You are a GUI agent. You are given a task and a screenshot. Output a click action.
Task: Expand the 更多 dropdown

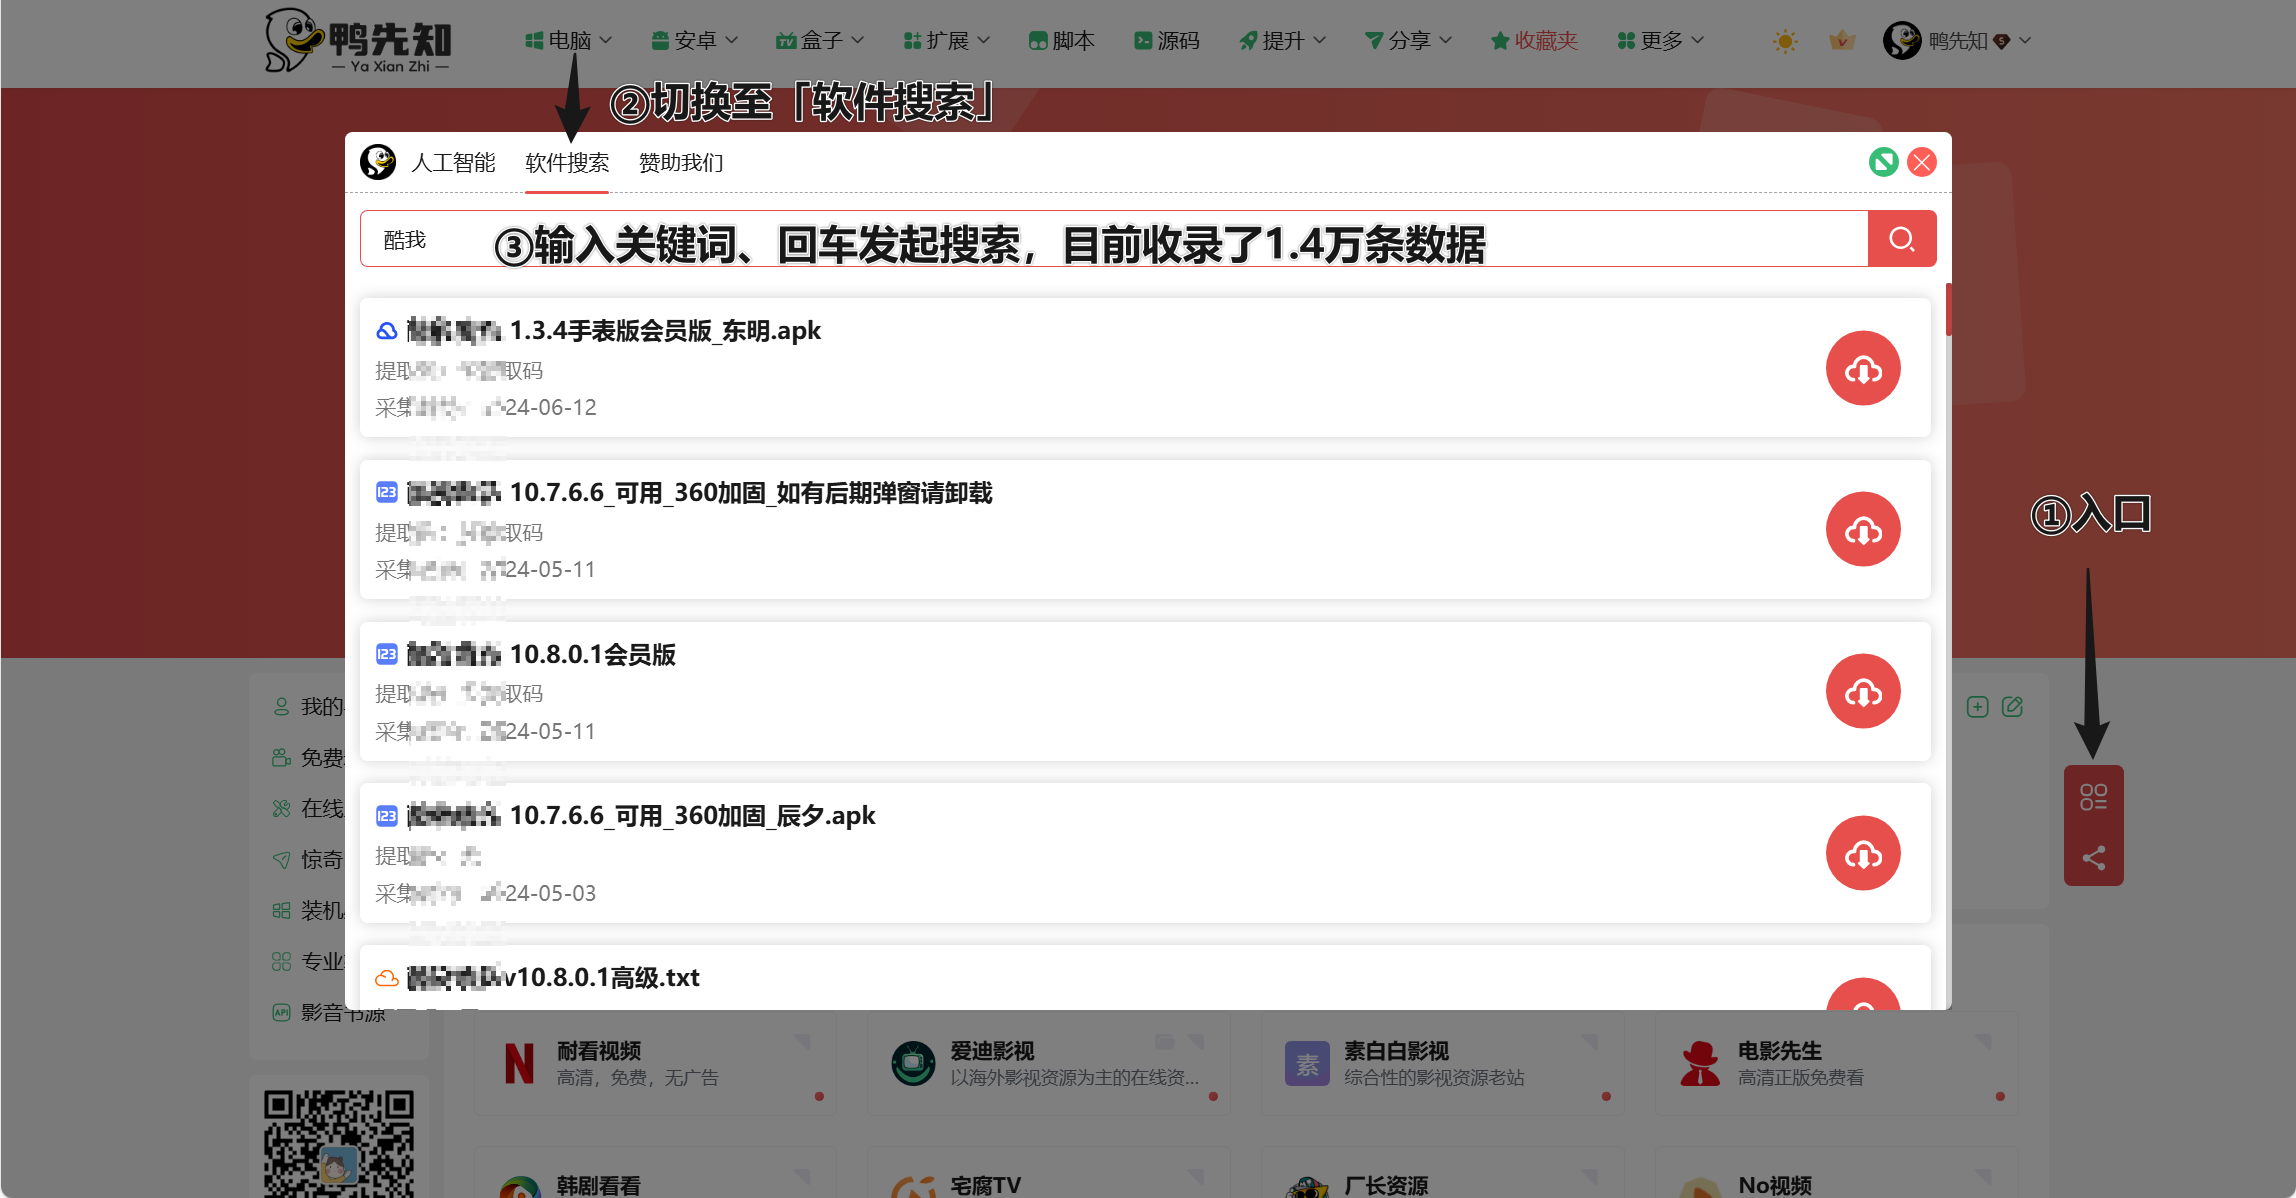(x=1660, y=41)
